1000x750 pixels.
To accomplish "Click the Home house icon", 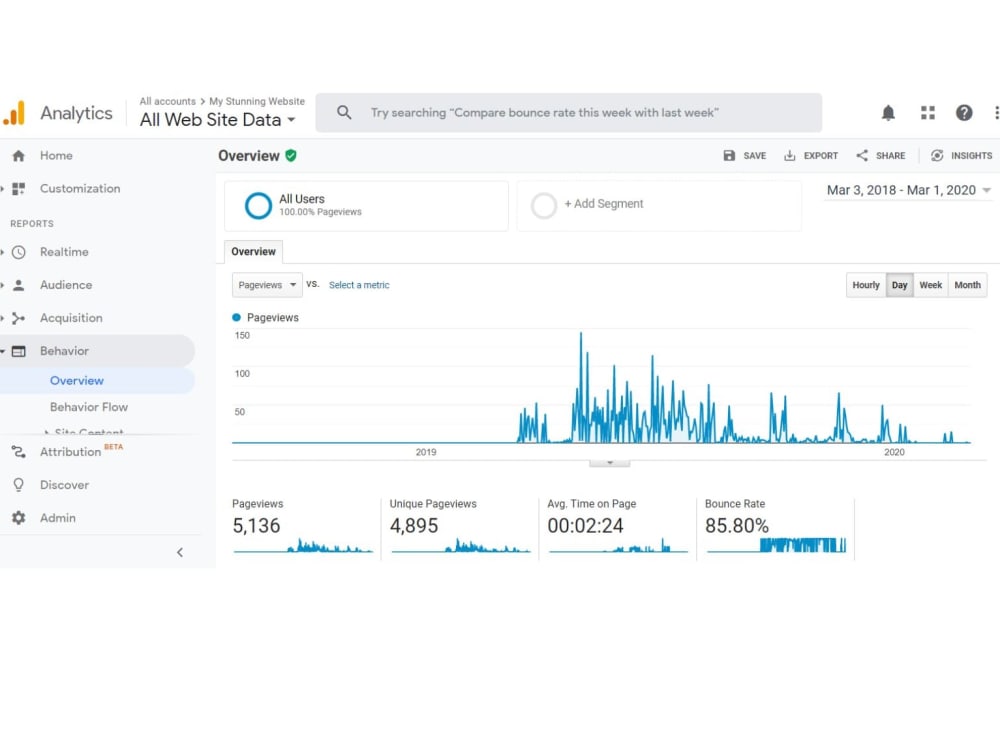I will click(x=18, y=156).
